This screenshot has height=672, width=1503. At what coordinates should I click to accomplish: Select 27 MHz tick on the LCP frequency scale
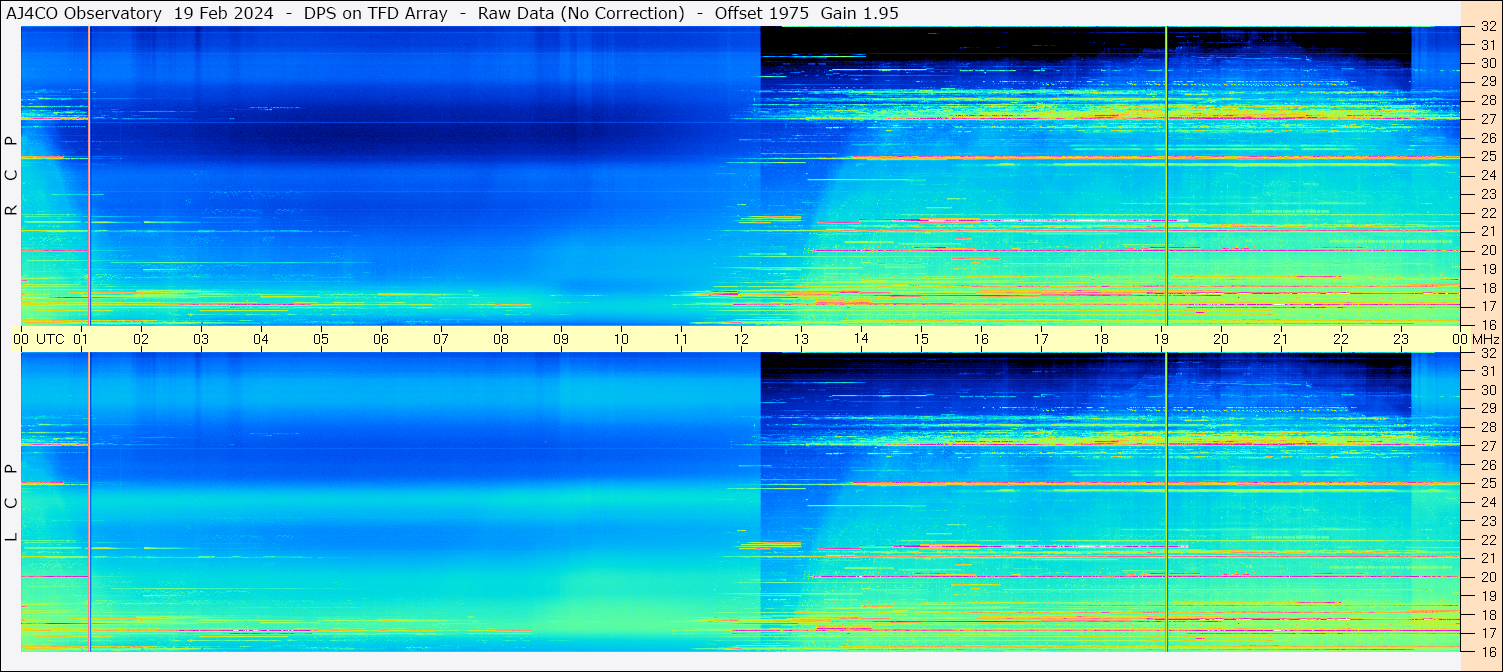[x=1487, y=446]
